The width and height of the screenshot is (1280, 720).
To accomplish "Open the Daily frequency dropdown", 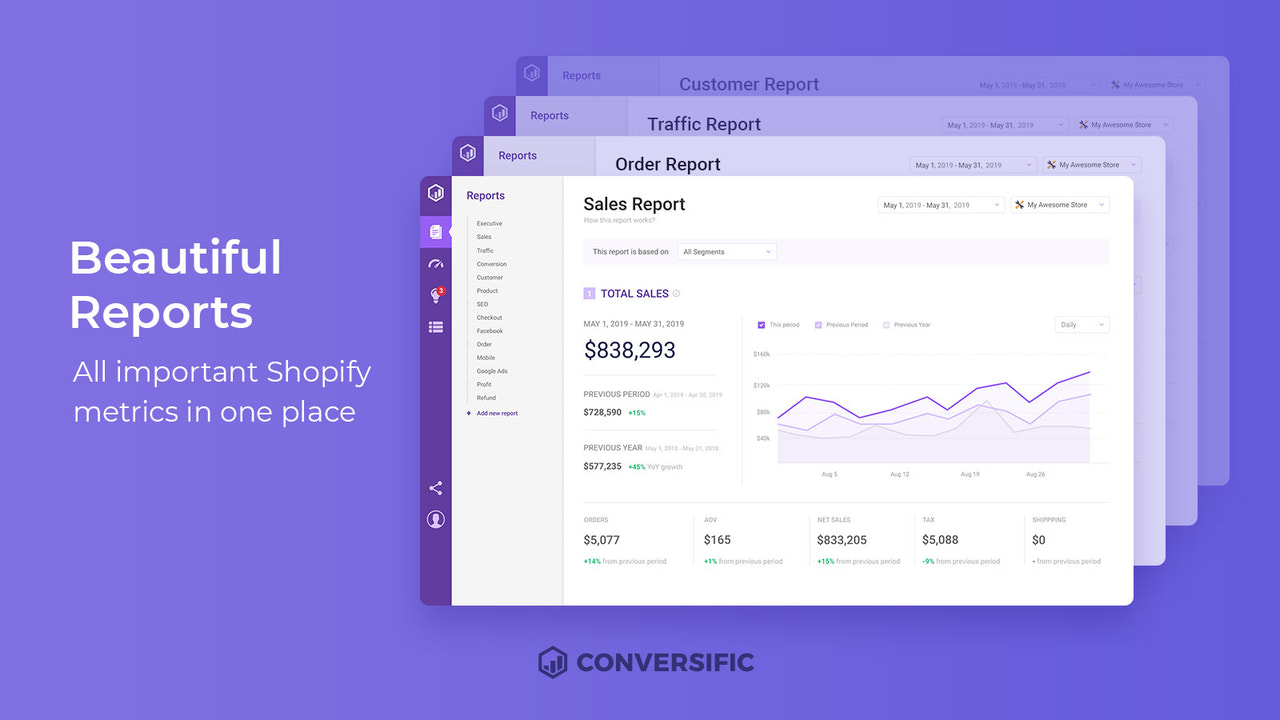I will coord(1081,324).
